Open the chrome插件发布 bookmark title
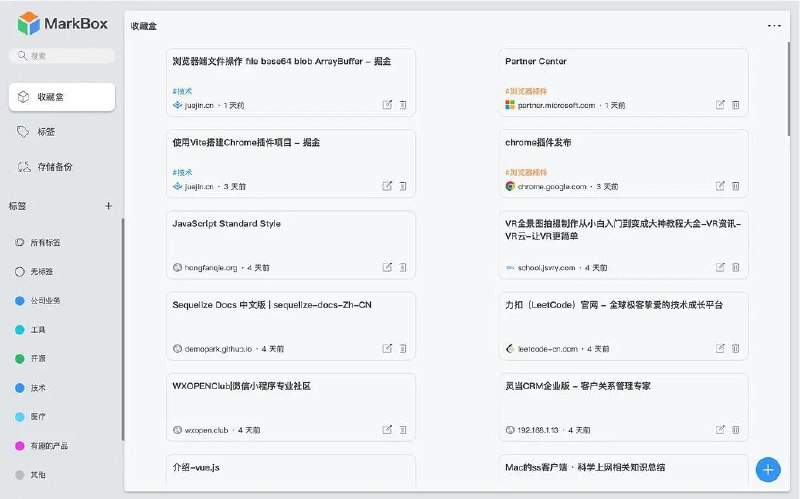The image size is (800, 499). point(538,142)
